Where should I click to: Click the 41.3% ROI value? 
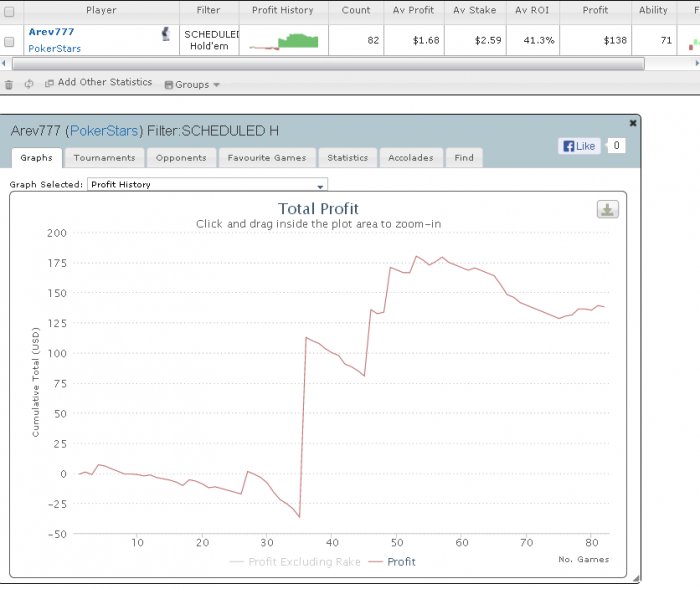click(539, 40)
